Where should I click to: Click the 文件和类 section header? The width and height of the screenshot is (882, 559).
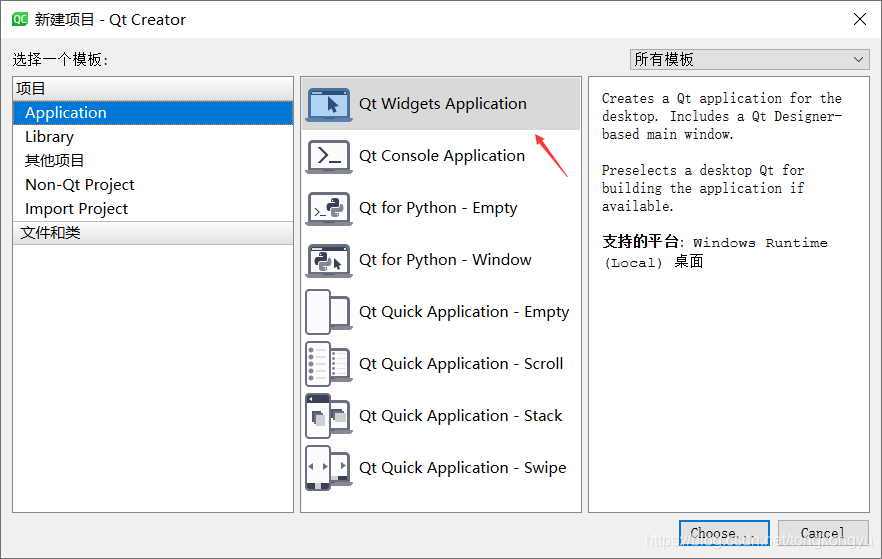(153, 233)
